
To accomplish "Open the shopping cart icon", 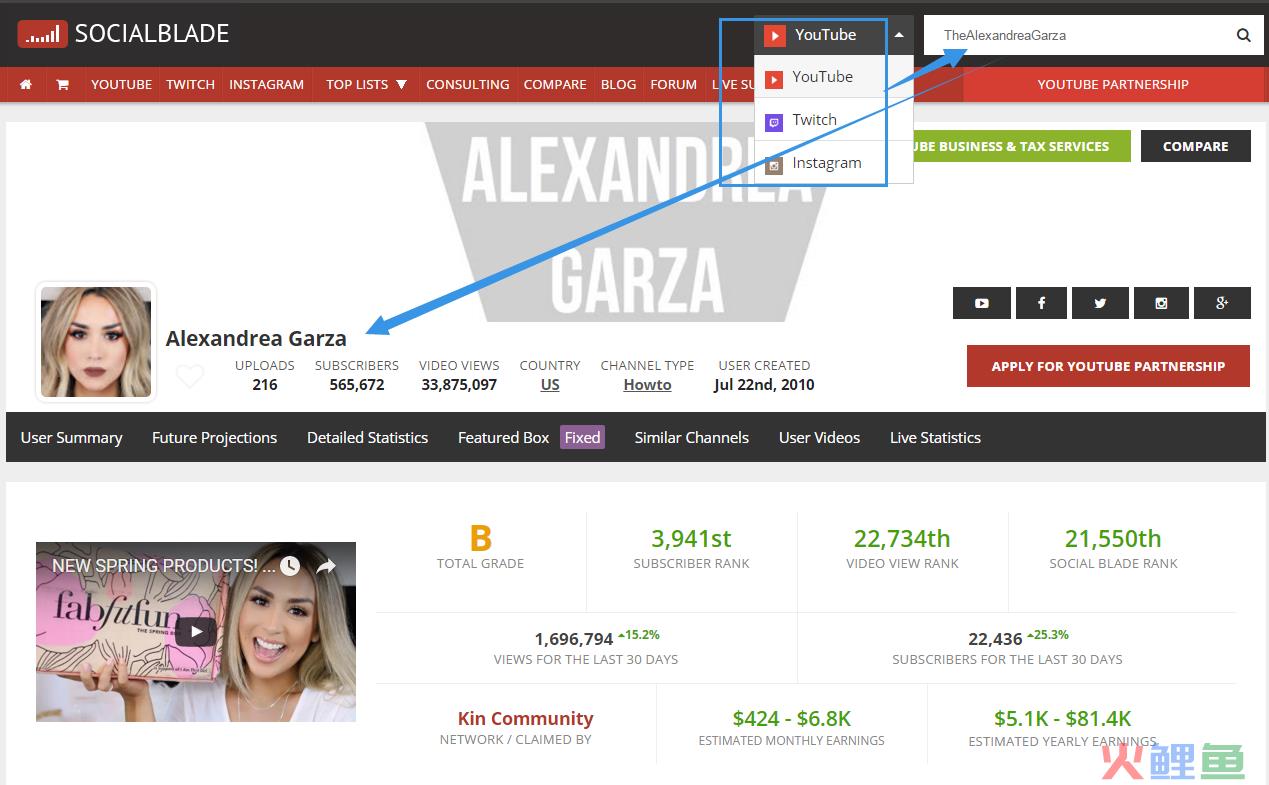I will (x=62, y=84).
